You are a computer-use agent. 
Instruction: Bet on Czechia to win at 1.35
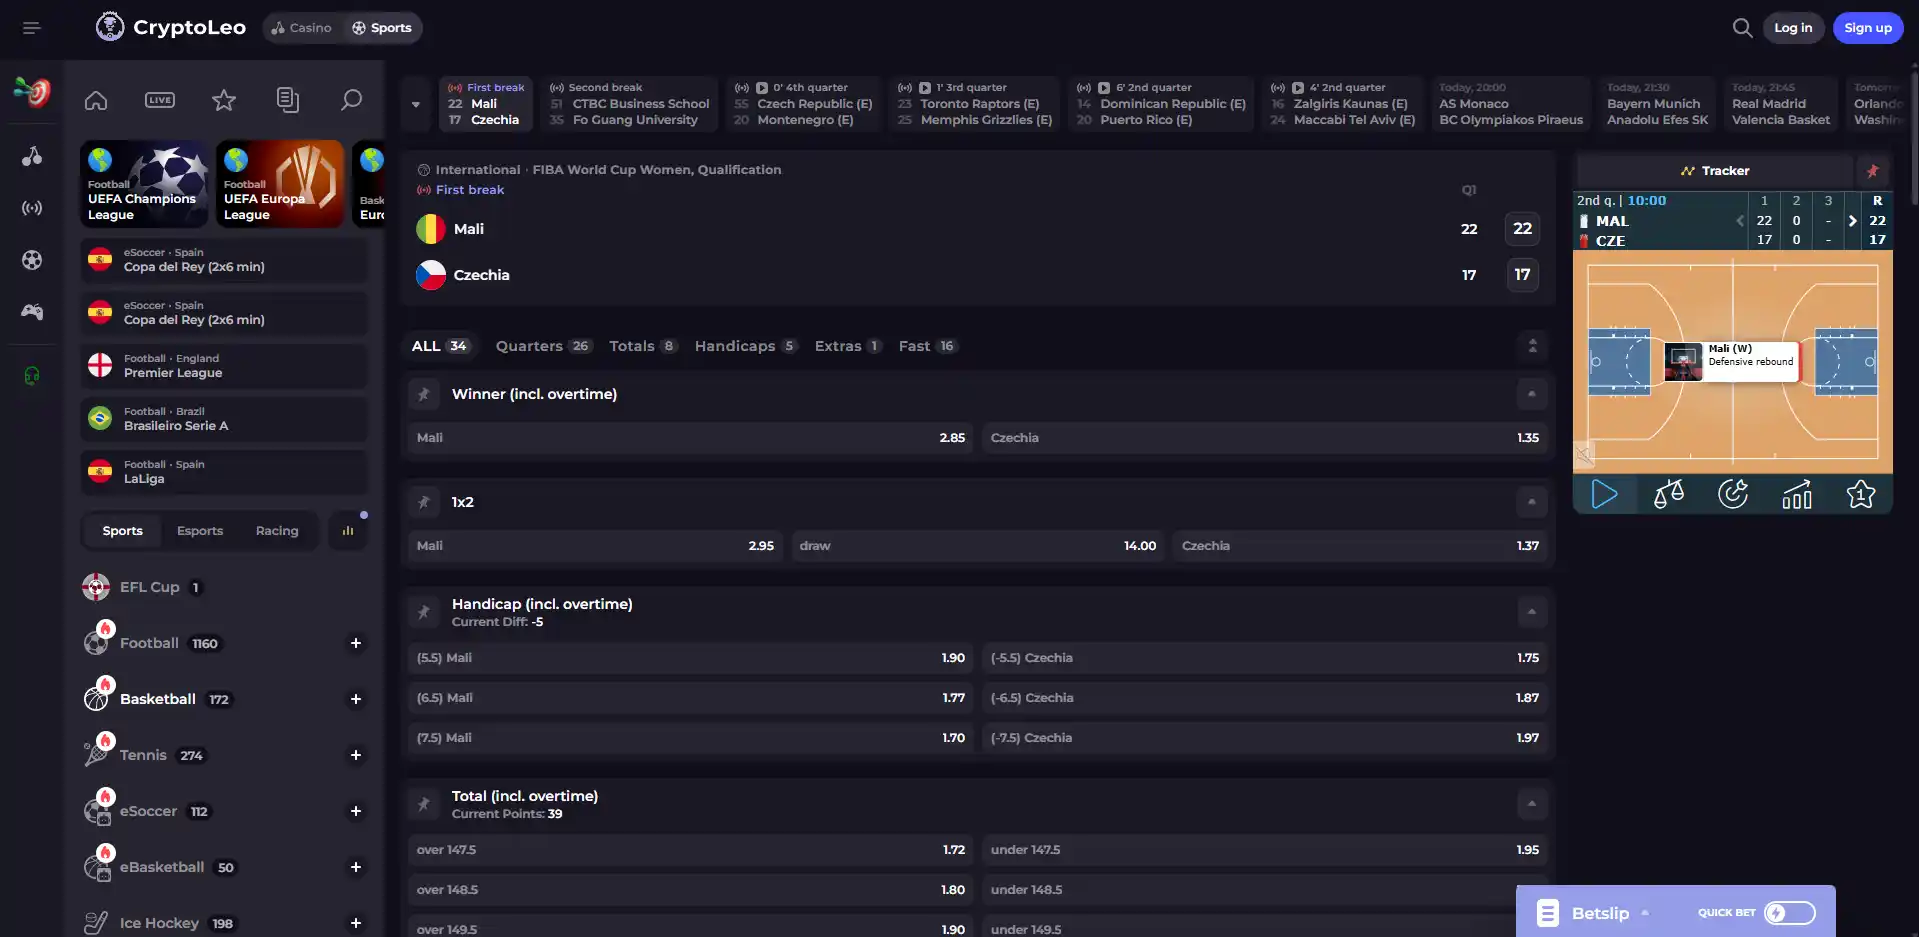pos(1264,438)
